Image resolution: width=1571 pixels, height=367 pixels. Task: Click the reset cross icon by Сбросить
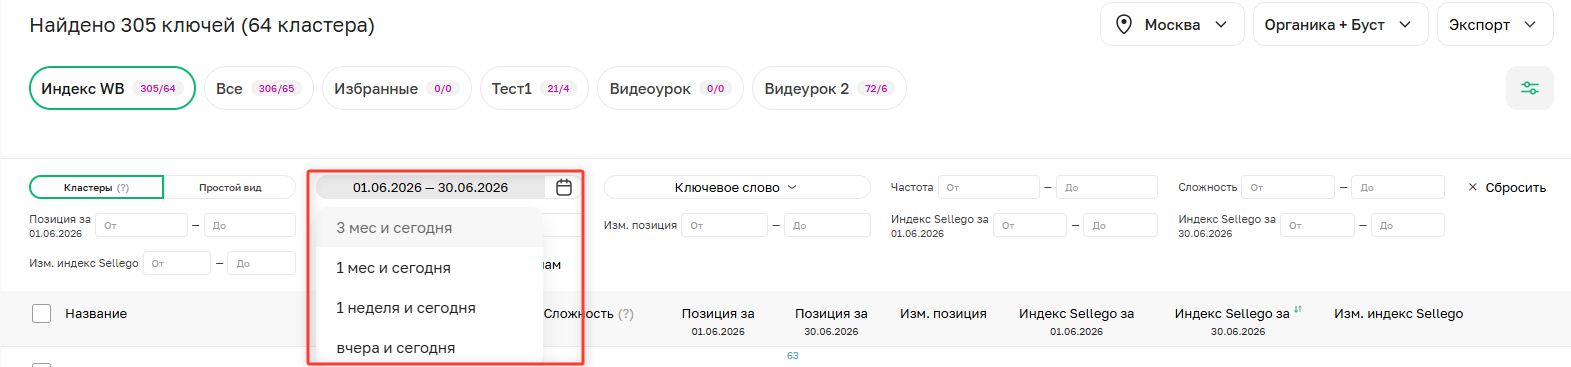point(1472,187)
